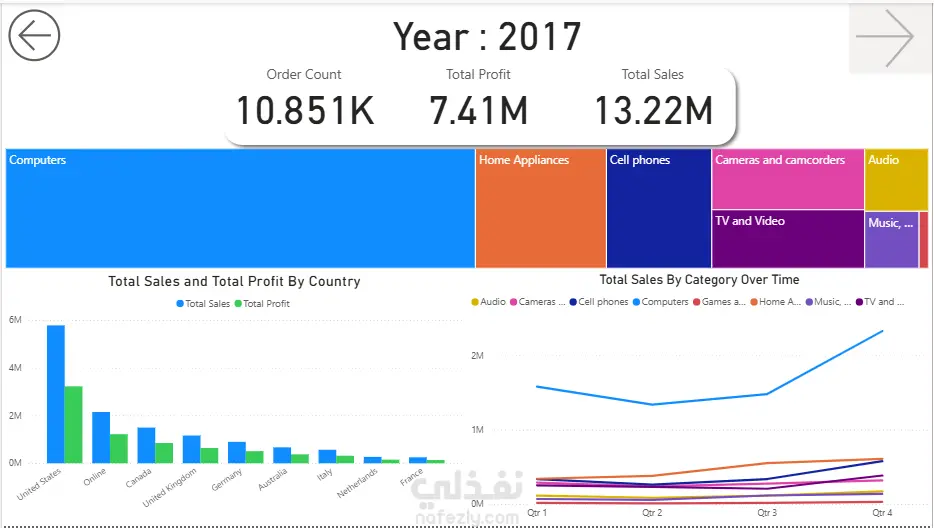Select Australia Total Sales bar
Screen dimensions: 934x528
[x=282, y=455]
